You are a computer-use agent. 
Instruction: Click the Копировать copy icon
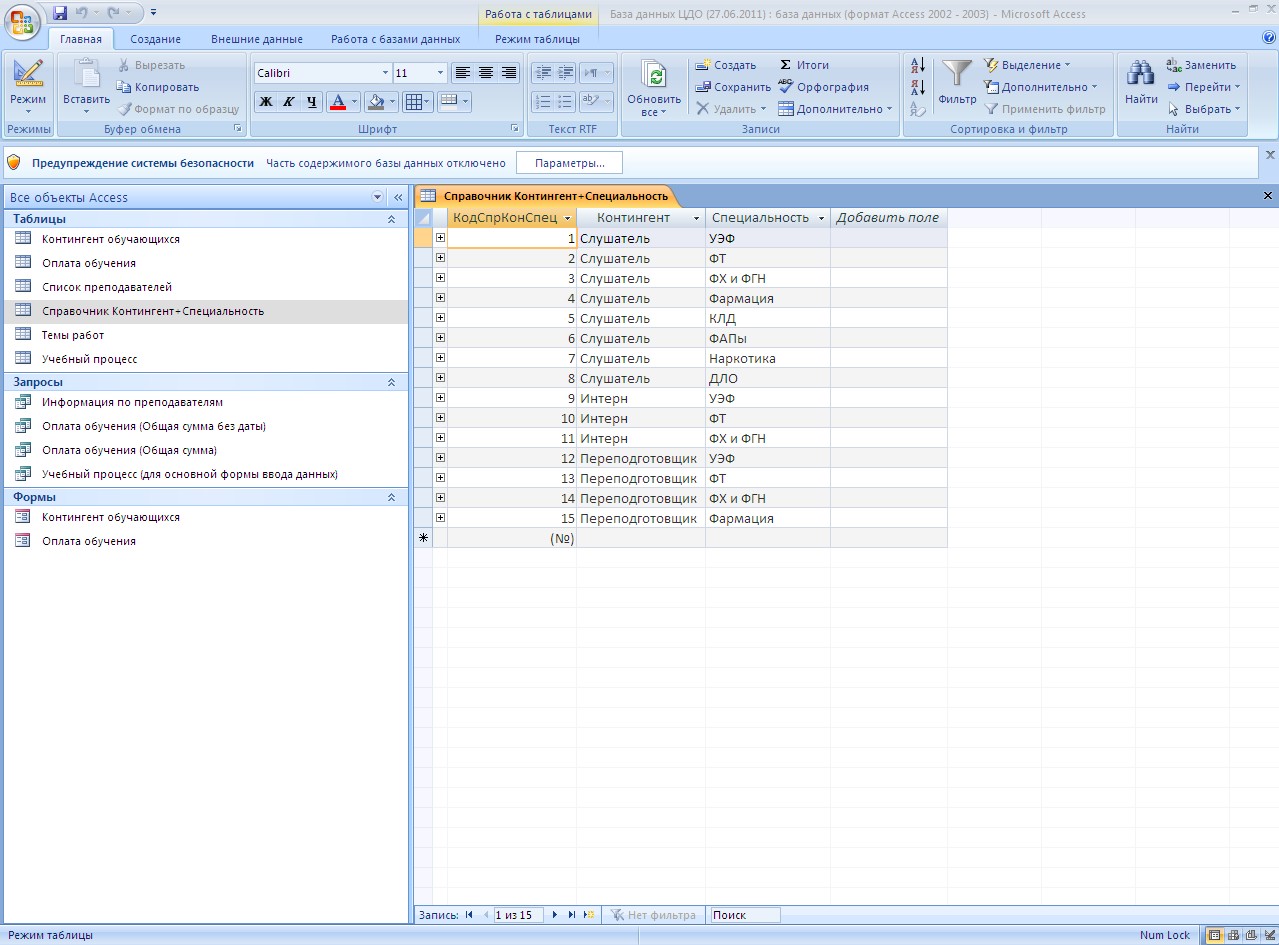tap(126, 87)
